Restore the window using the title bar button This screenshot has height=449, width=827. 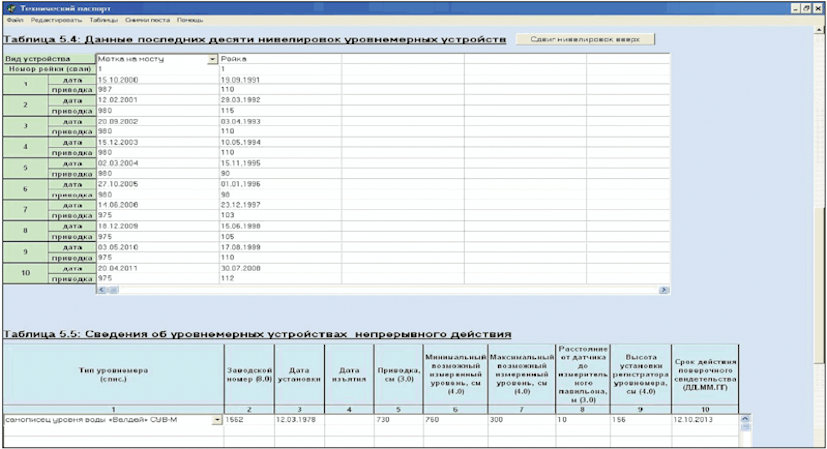pyautogui.click(x=807, y=6)
